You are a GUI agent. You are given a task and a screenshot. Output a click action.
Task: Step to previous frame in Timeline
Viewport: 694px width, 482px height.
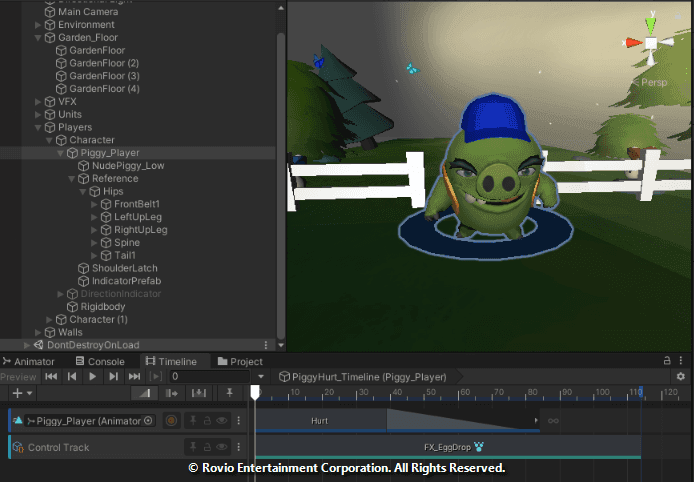click(72, 377)
